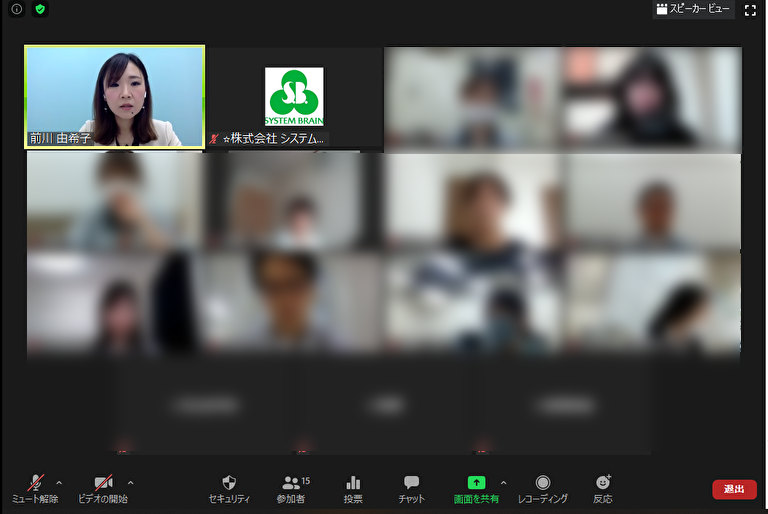Click the SYSTEM BRAIN logo tile
768x514 pixels.
tap(294, 96)
